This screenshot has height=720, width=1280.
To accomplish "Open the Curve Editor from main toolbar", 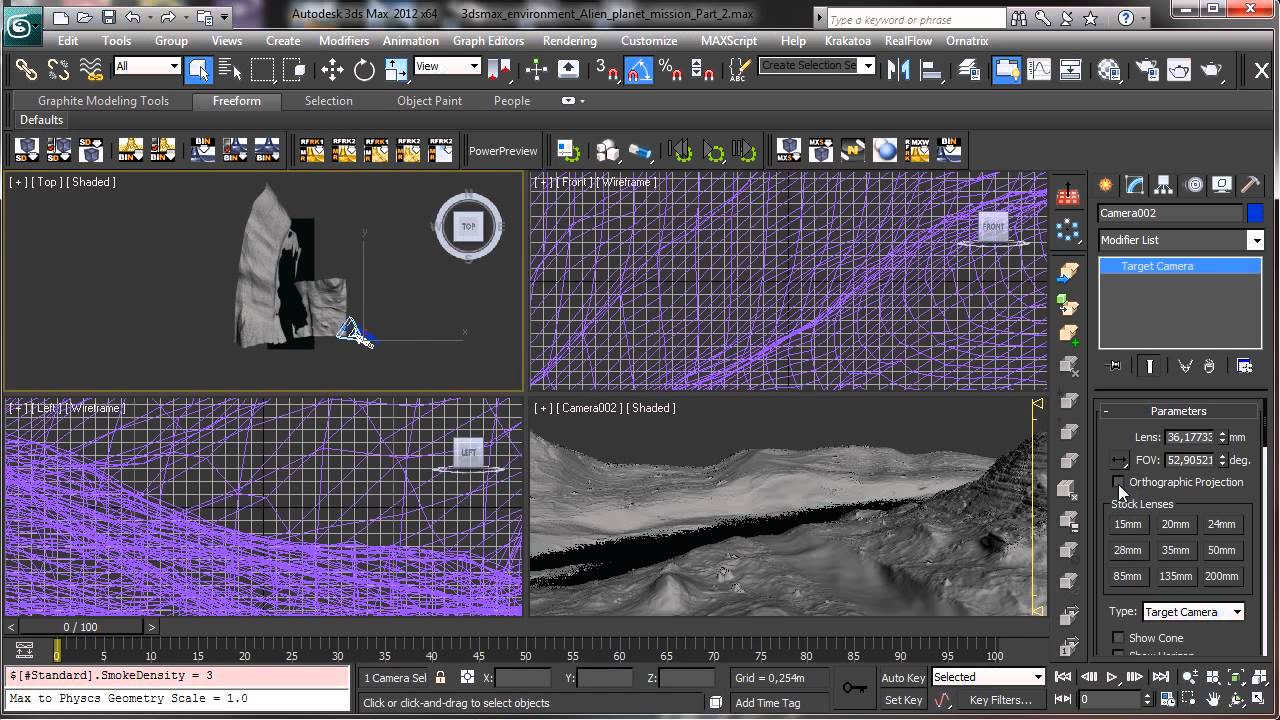I will 1039,69.
